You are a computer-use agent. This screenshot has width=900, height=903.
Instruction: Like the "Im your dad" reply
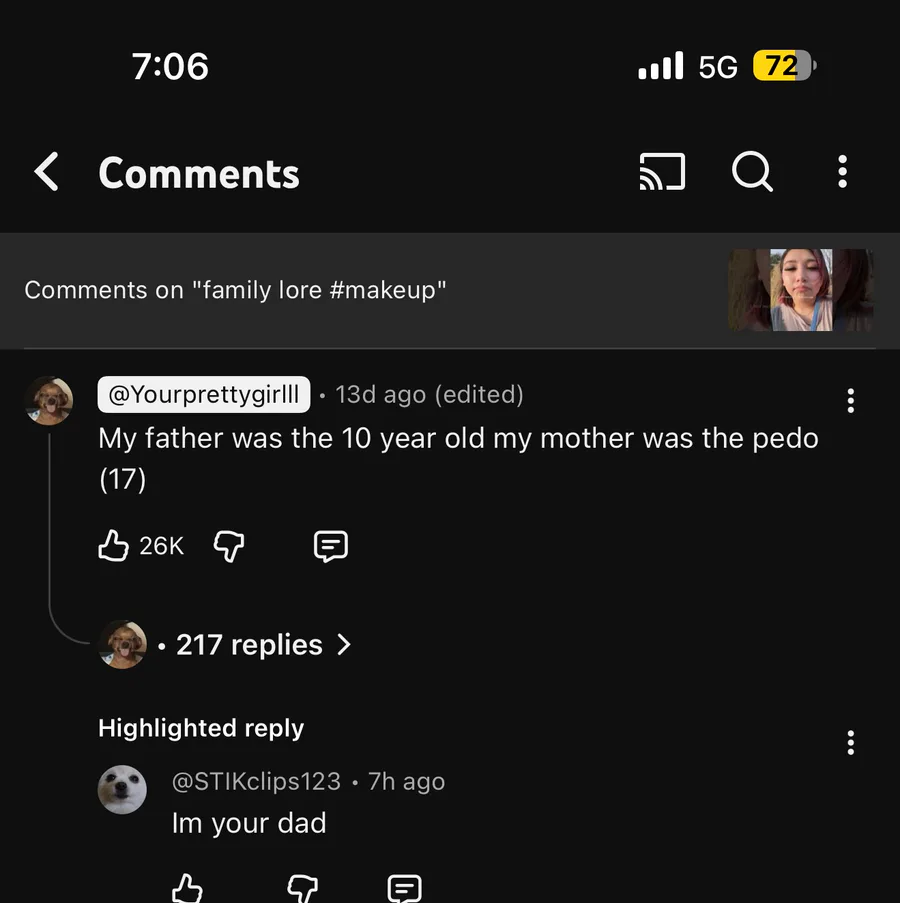coord(187,888)
